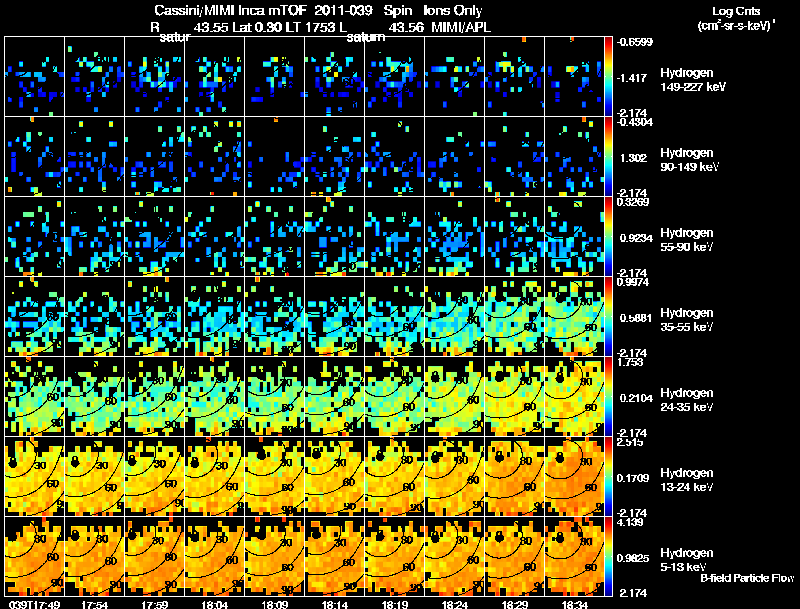Click the 'Hydrogen 35-55 keV' row label
800x609 pixels.
(x=687, y=320)
